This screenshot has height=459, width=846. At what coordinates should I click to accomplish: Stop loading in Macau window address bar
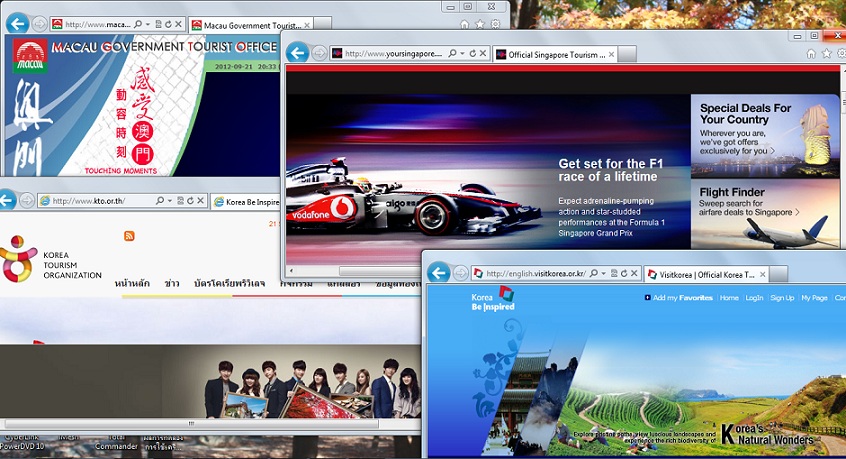point(179,24)
